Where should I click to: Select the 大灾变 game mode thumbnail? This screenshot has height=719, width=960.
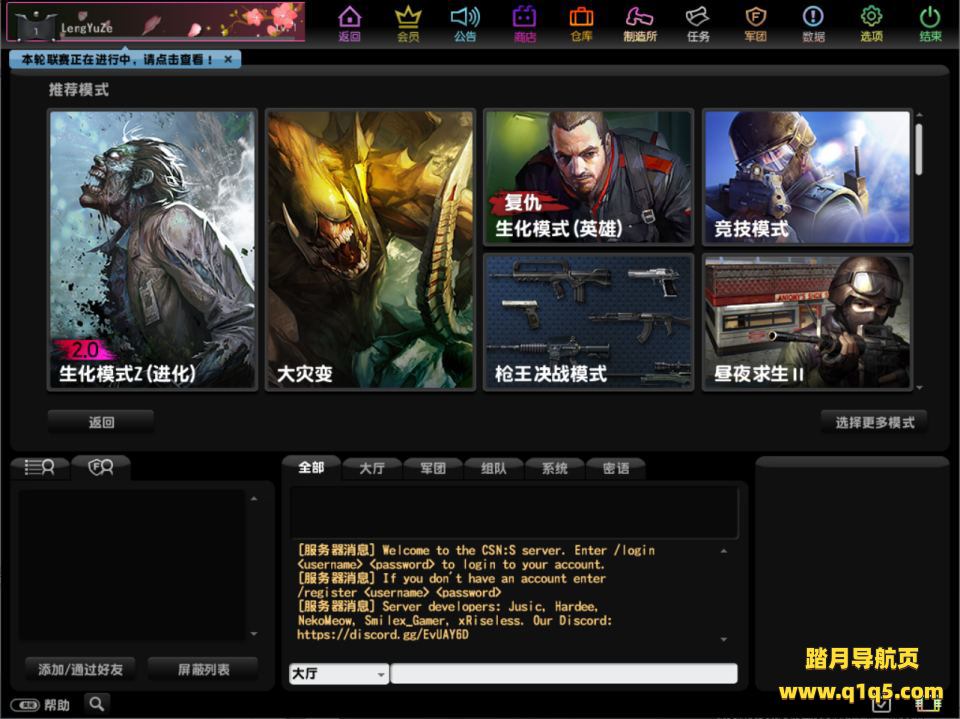(370, 250)
